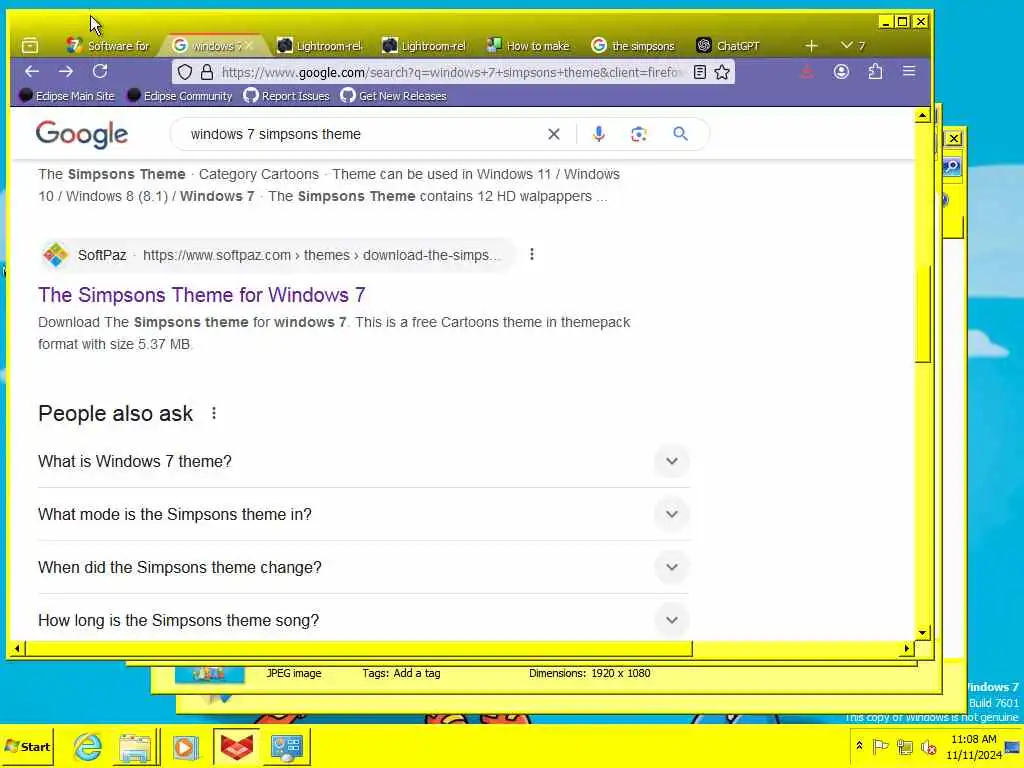Open Windows Explorer from taskbar

point(135,746)
